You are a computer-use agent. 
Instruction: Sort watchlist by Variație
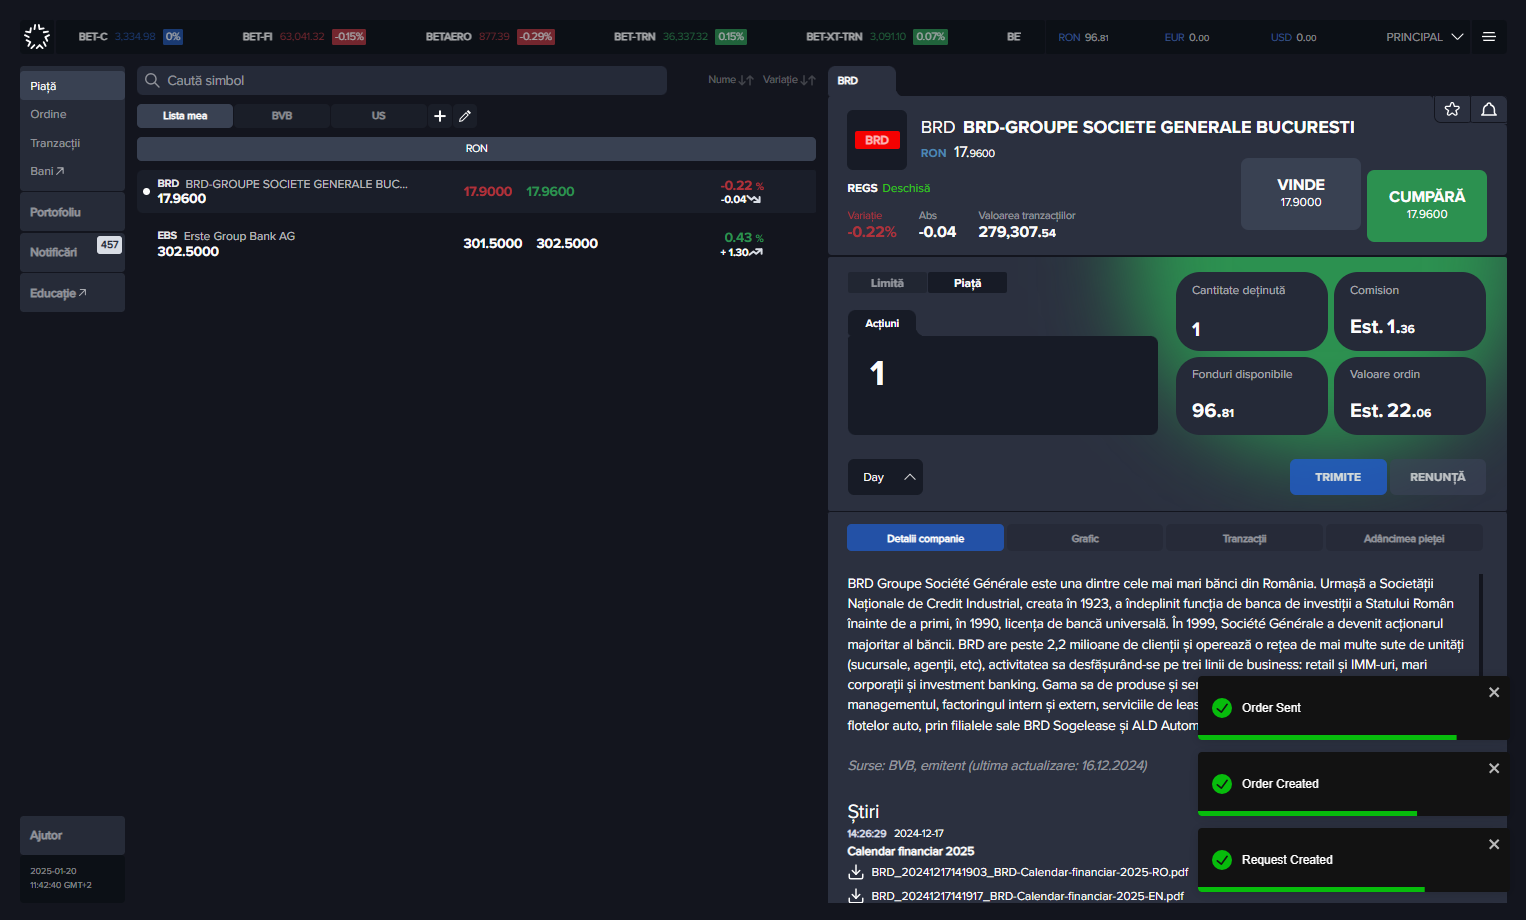789,80
